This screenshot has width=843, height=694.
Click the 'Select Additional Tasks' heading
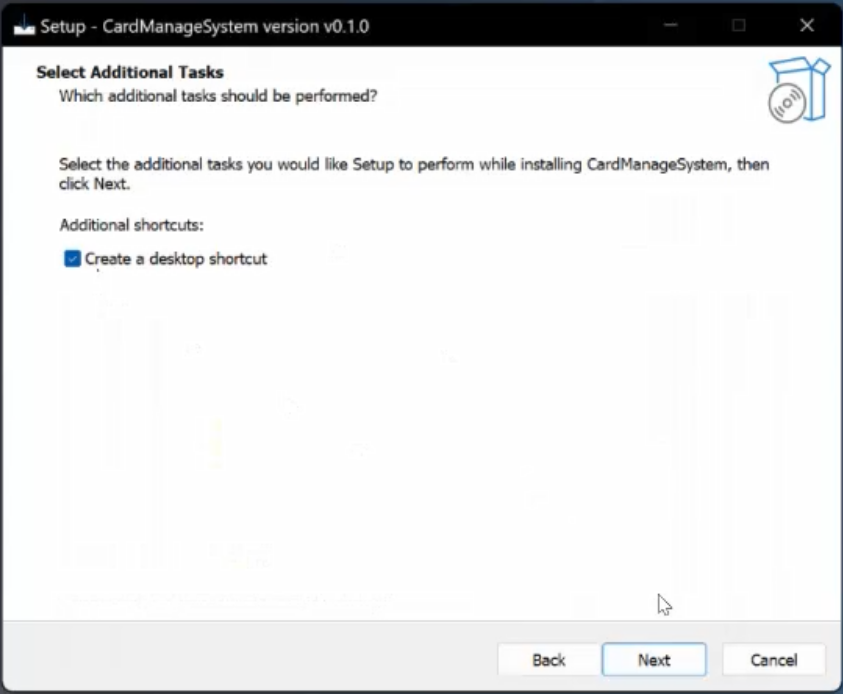tap(130, 72)
